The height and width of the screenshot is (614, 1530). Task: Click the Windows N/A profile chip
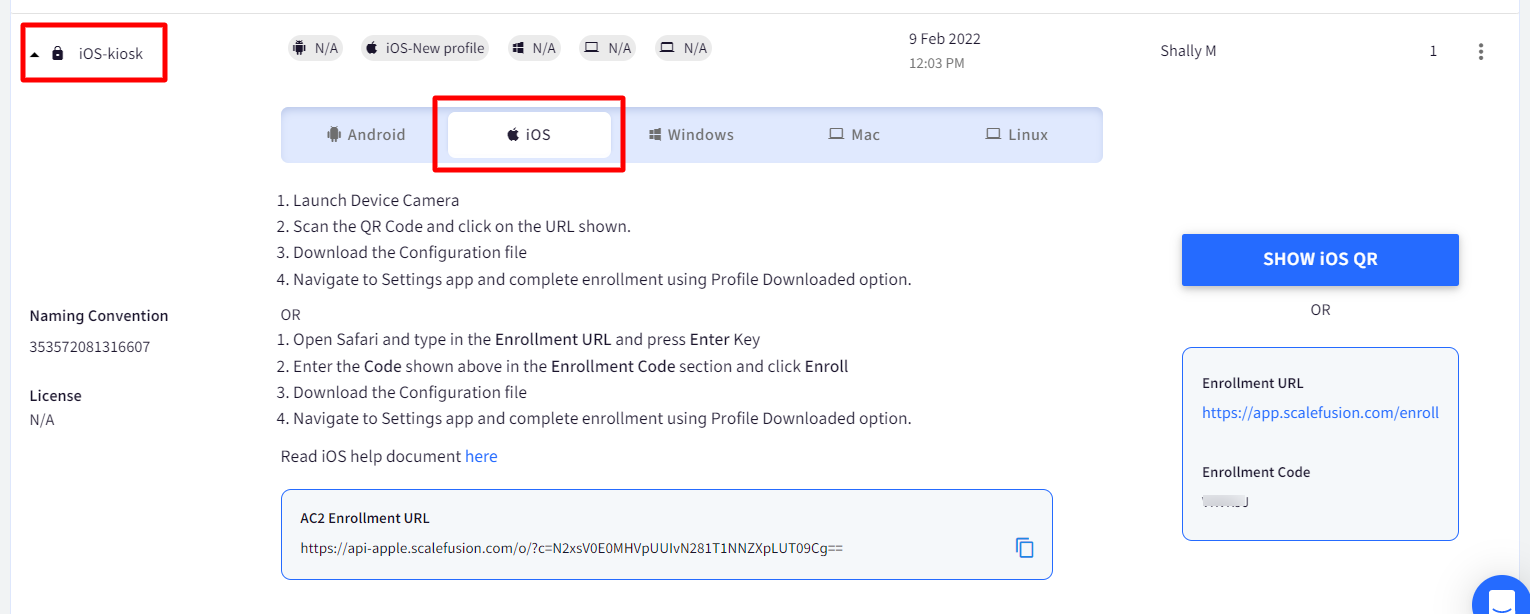pyautogui.click(x=533, y=48)
